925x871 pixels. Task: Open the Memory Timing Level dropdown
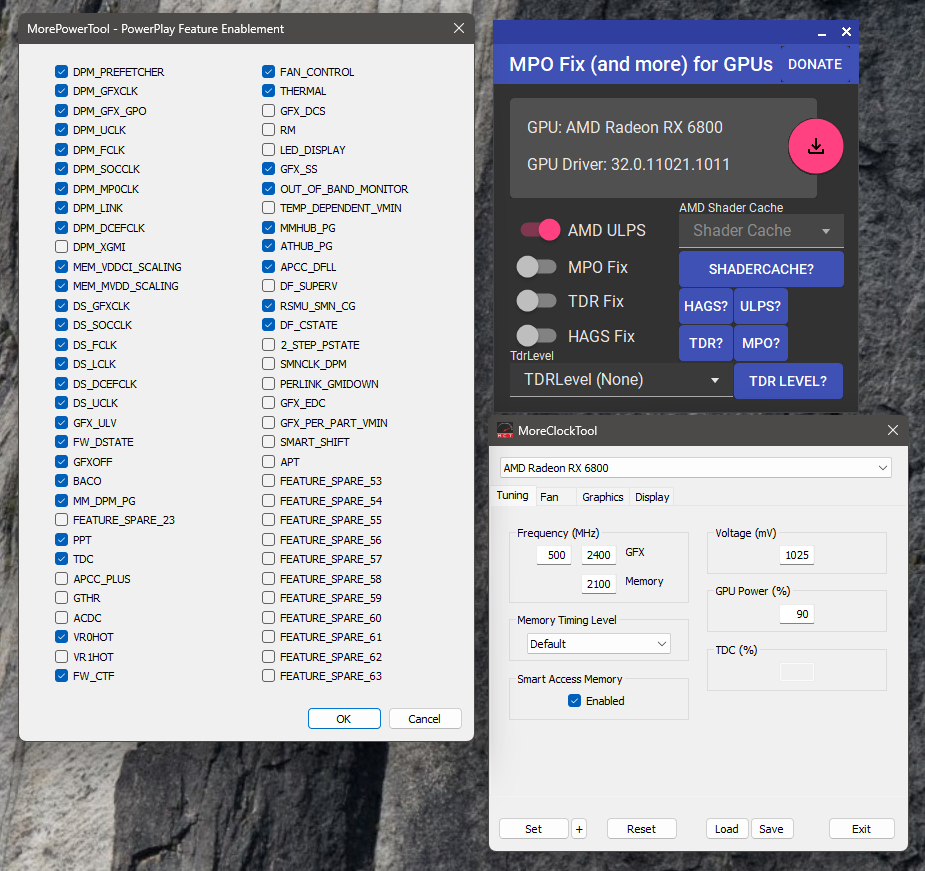599,644
